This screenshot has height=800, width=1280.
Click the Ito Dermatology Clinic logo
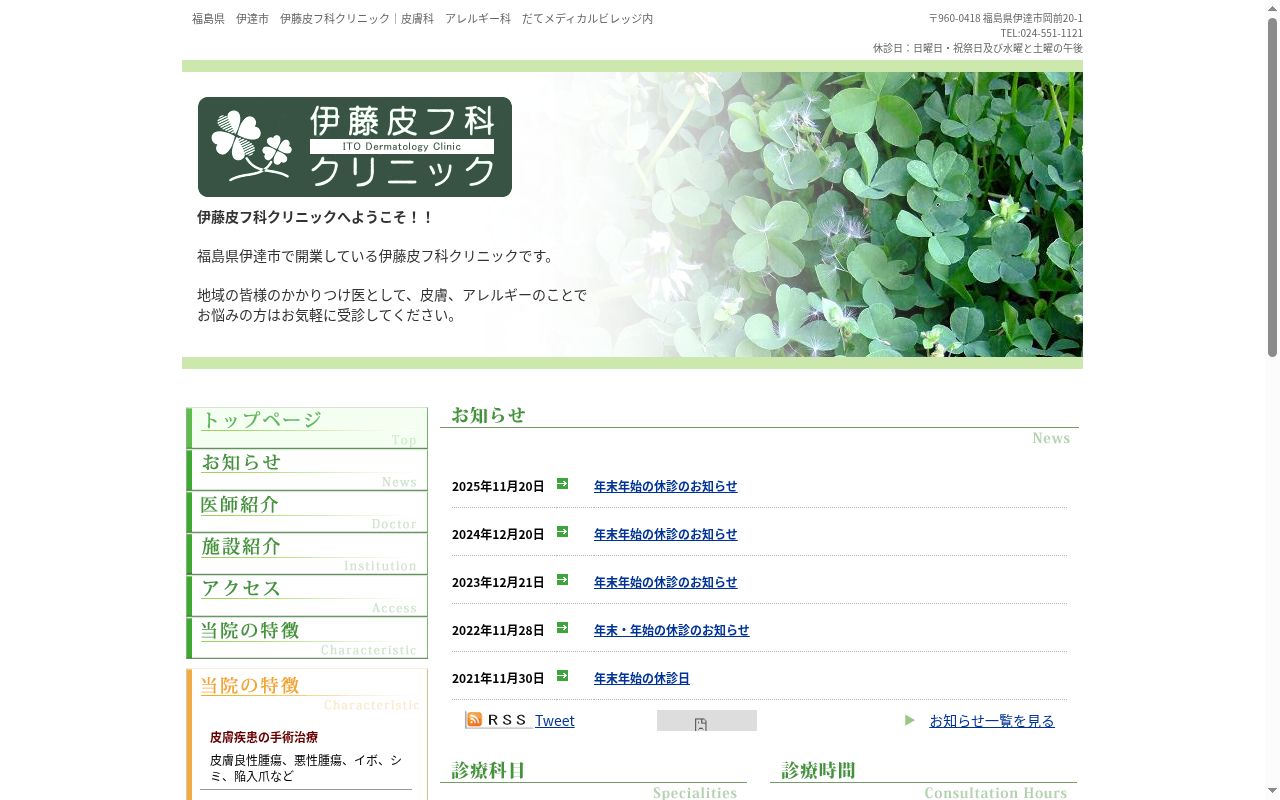click(355, 147)
